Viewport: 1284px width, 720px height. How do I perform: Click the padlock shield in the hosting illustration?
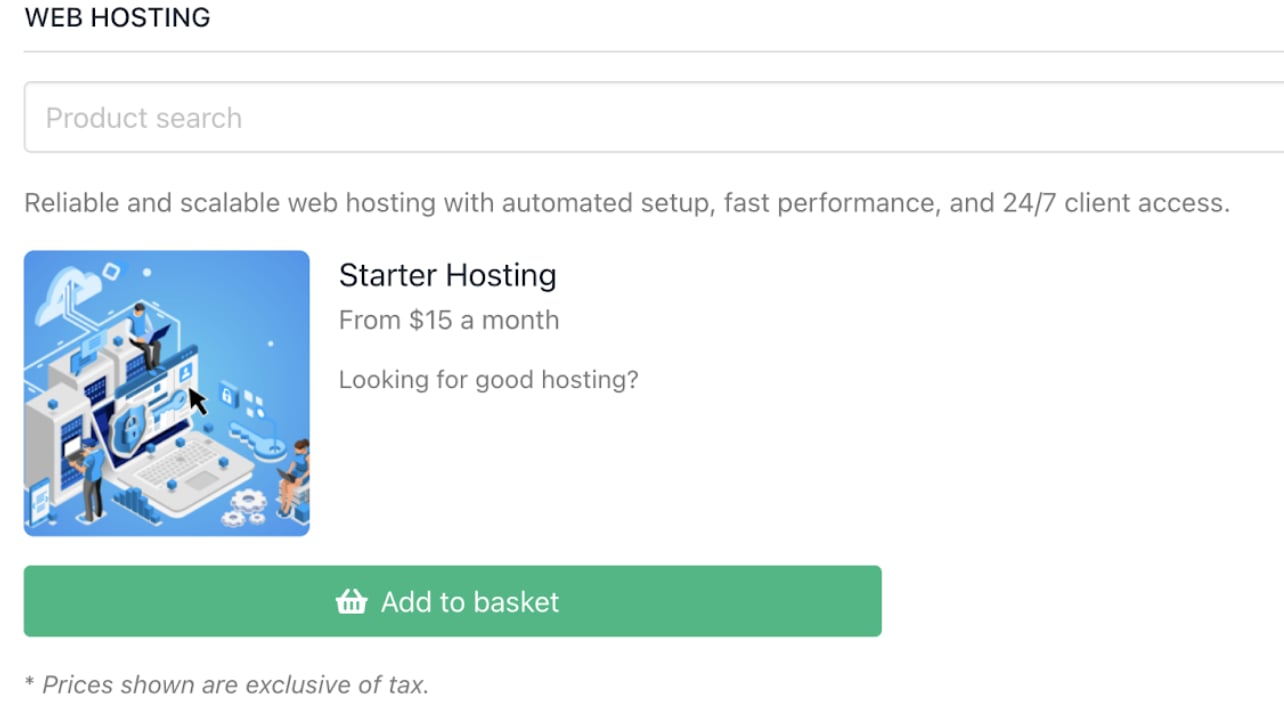127,430
